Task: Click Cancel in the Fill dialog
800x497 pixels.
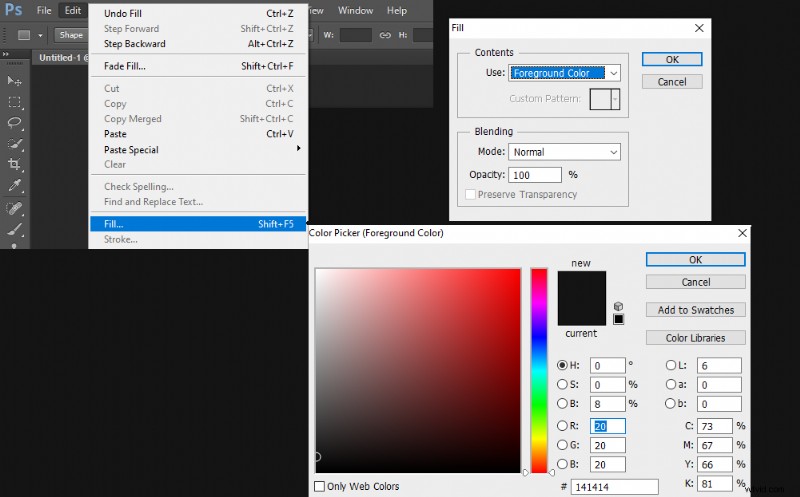Action: point(672,82)
